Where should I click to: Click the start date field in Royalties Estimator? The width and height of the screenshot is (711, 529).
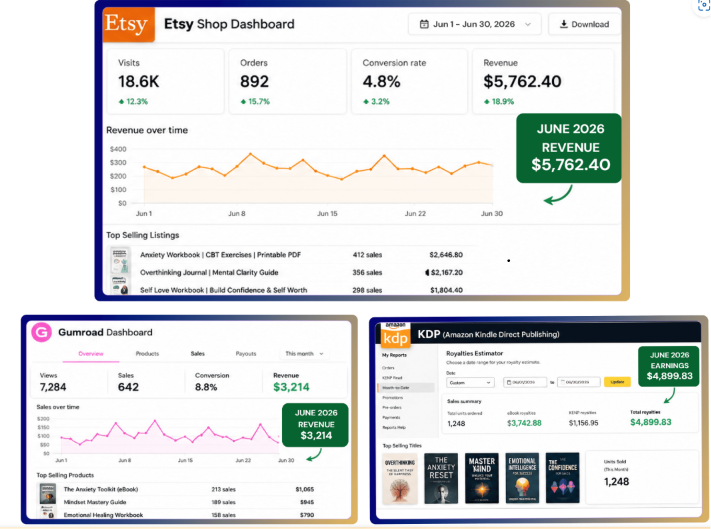(525, 383)
